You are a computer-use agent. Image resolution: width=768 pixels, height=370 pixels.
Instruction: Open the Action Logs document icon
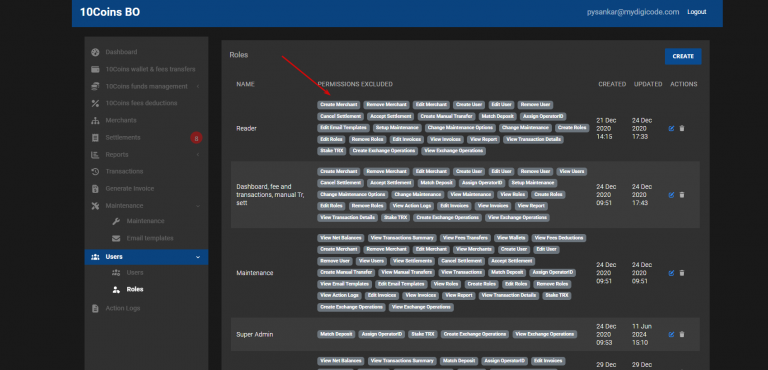[96, 309]
